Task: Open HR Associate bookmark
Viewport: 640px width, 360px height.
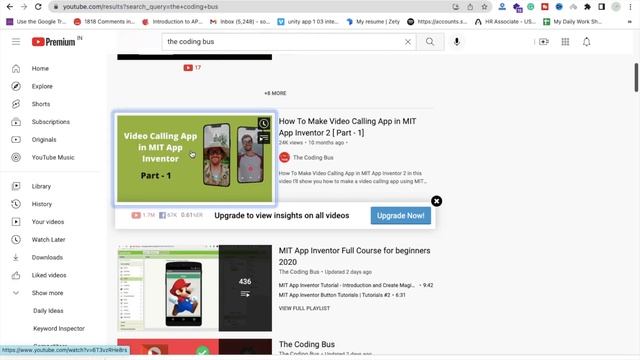Action: click(x=505, y=22)
